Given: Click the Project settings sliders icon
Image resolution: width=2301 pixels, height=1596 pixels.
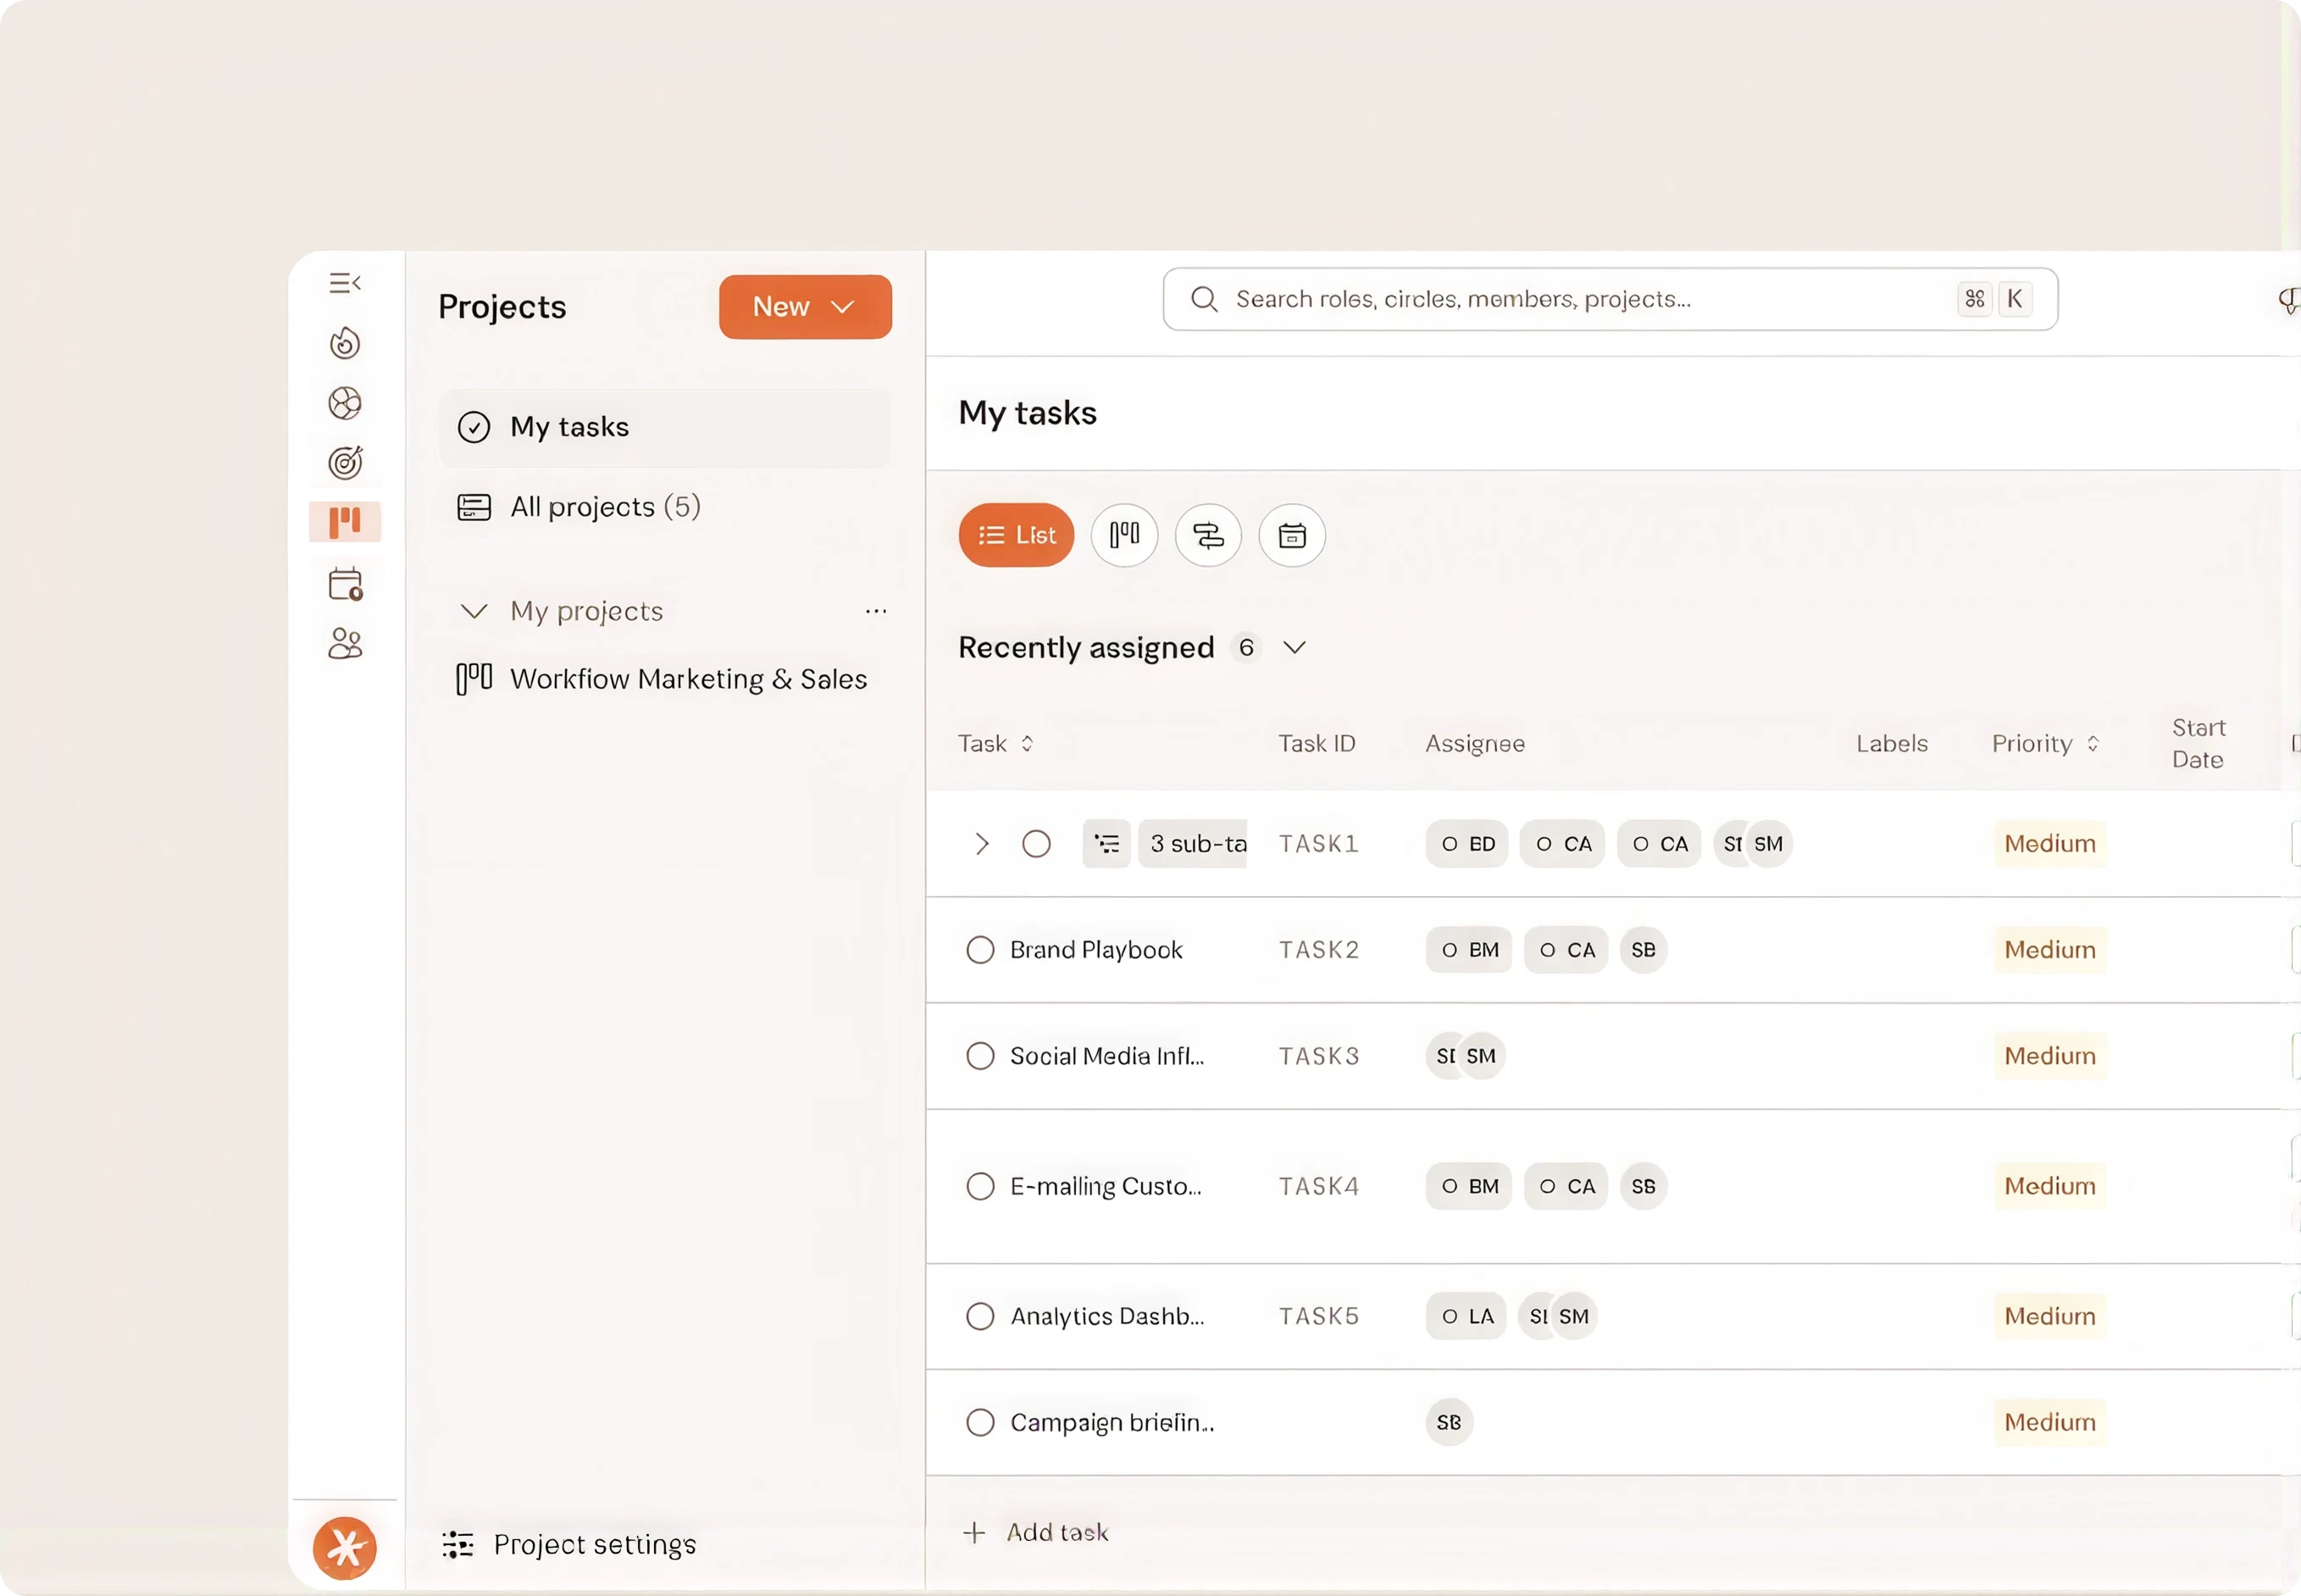Looking at the screenshot, I should pos(458,1544).
